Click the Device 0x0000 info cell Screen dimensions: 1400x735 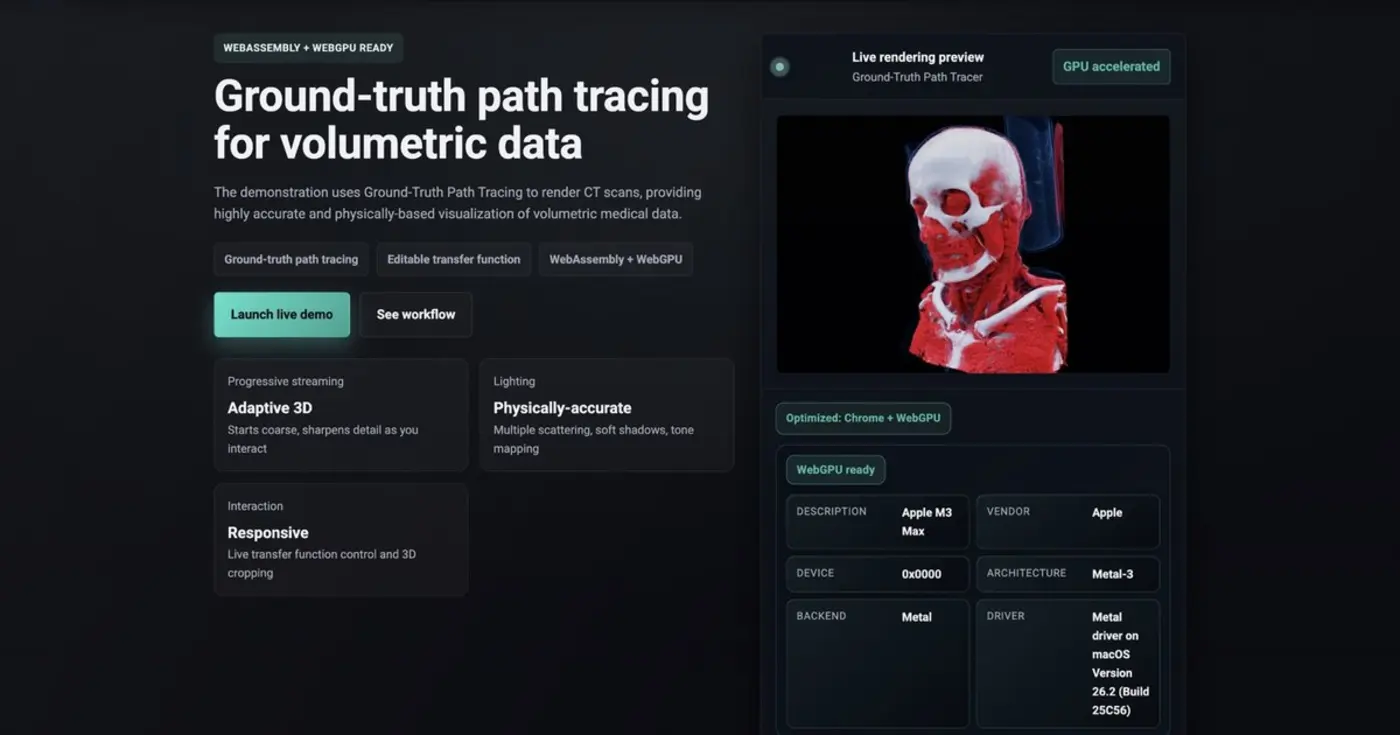click(x=877, y=574)
